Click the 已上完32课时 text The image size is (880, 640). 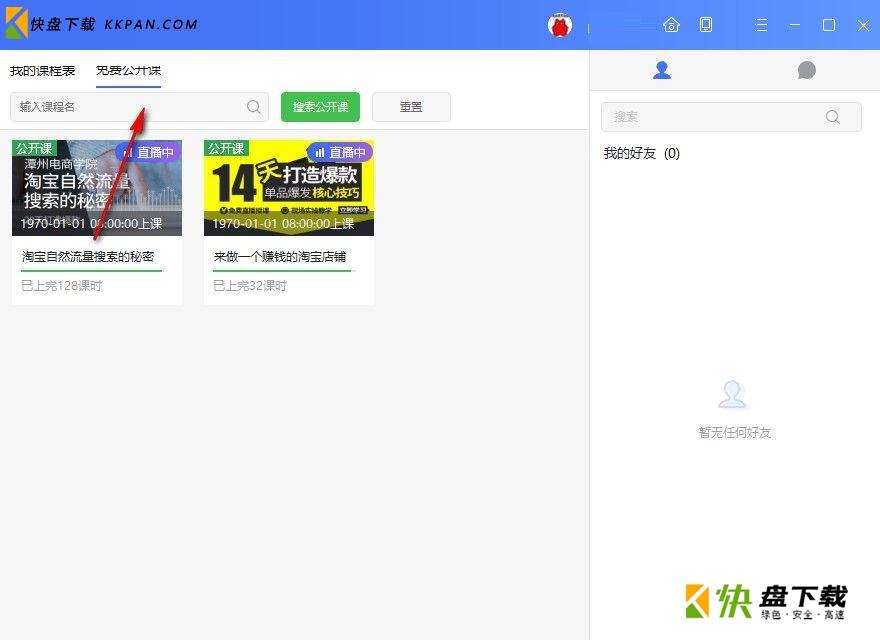(x=250, y=286)
